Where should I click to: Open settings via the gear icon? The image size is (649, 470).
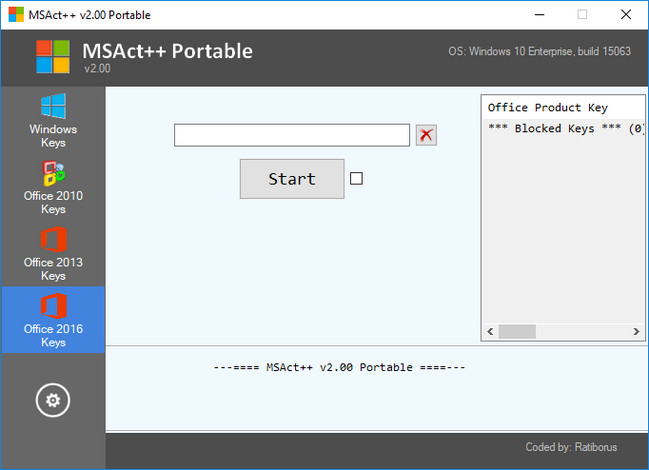click(52, 401)
